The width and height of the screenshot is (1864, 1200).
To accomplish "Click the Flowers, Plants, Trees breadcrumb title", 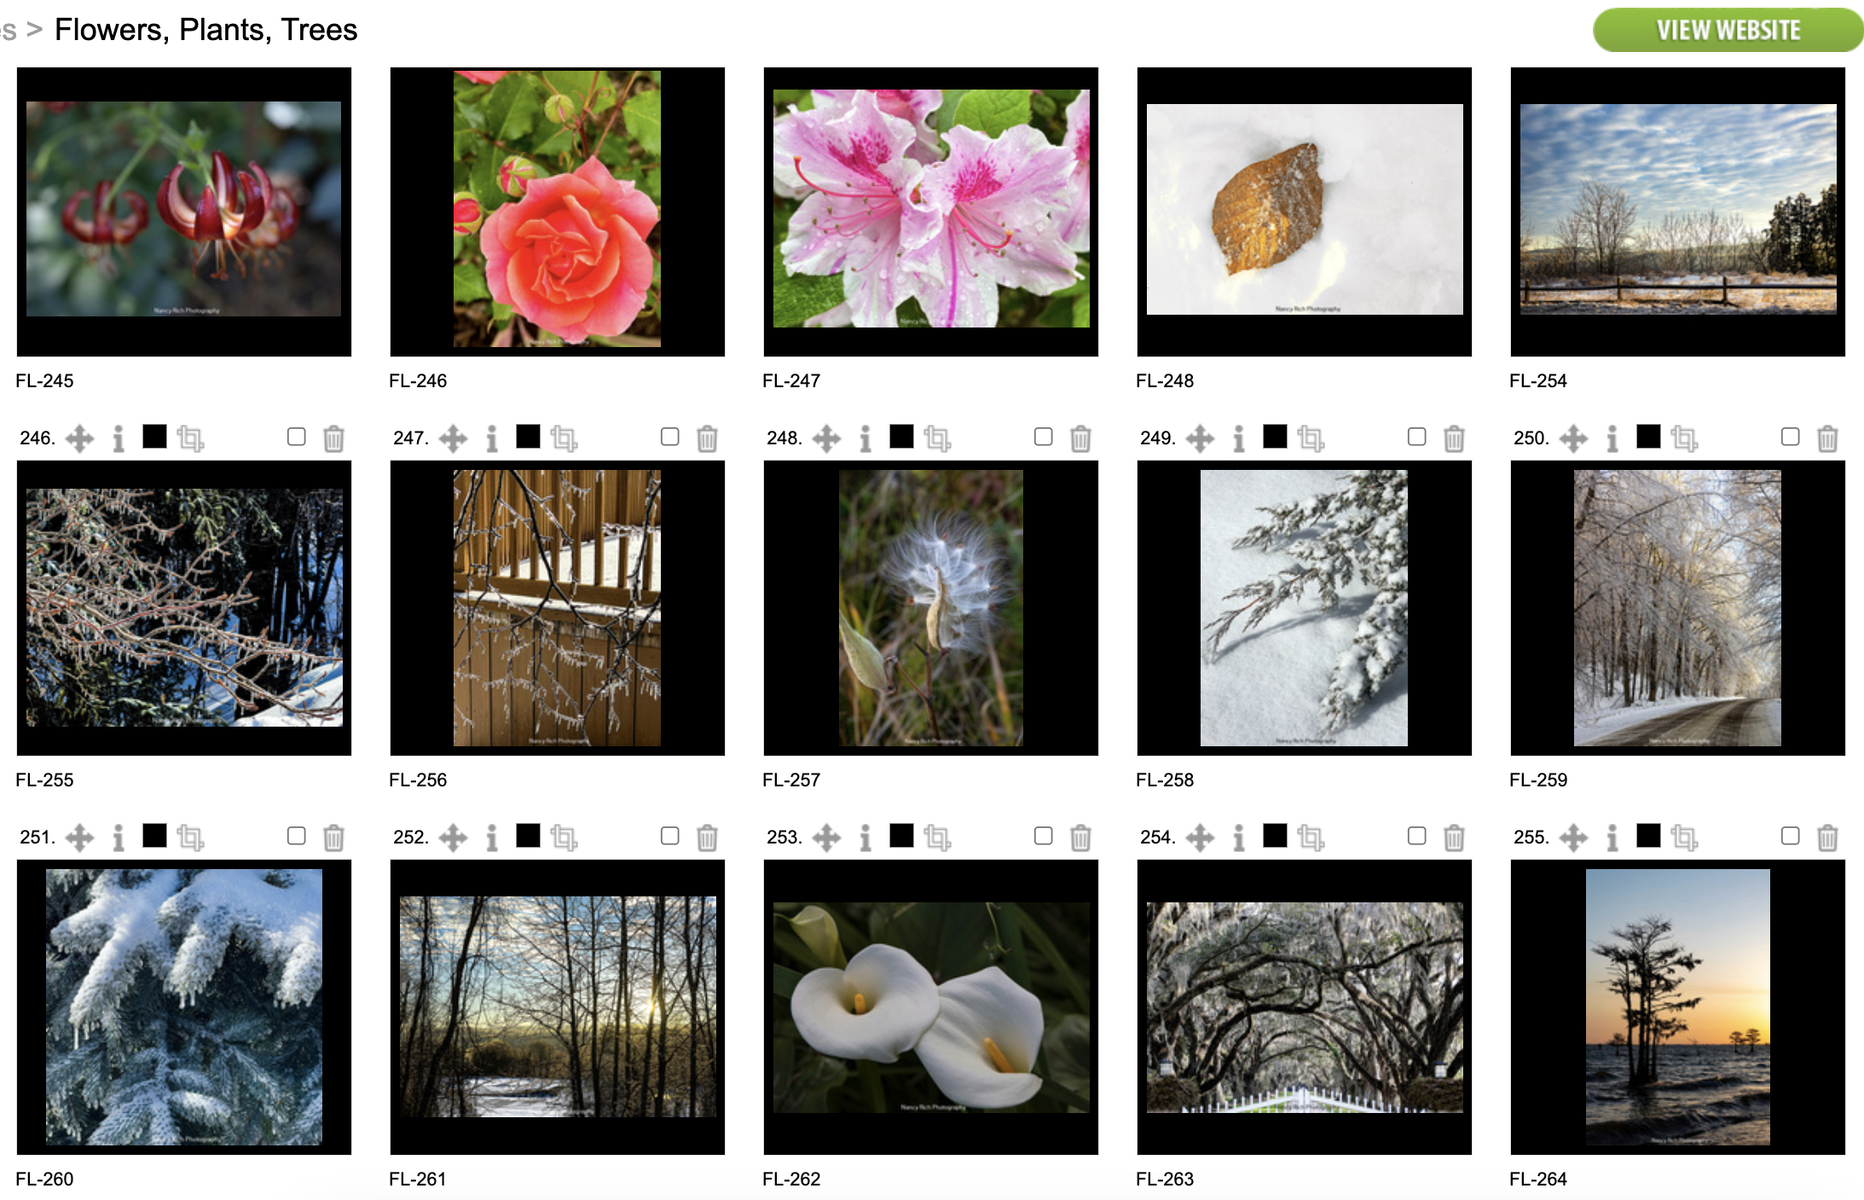I will (206, 30).
